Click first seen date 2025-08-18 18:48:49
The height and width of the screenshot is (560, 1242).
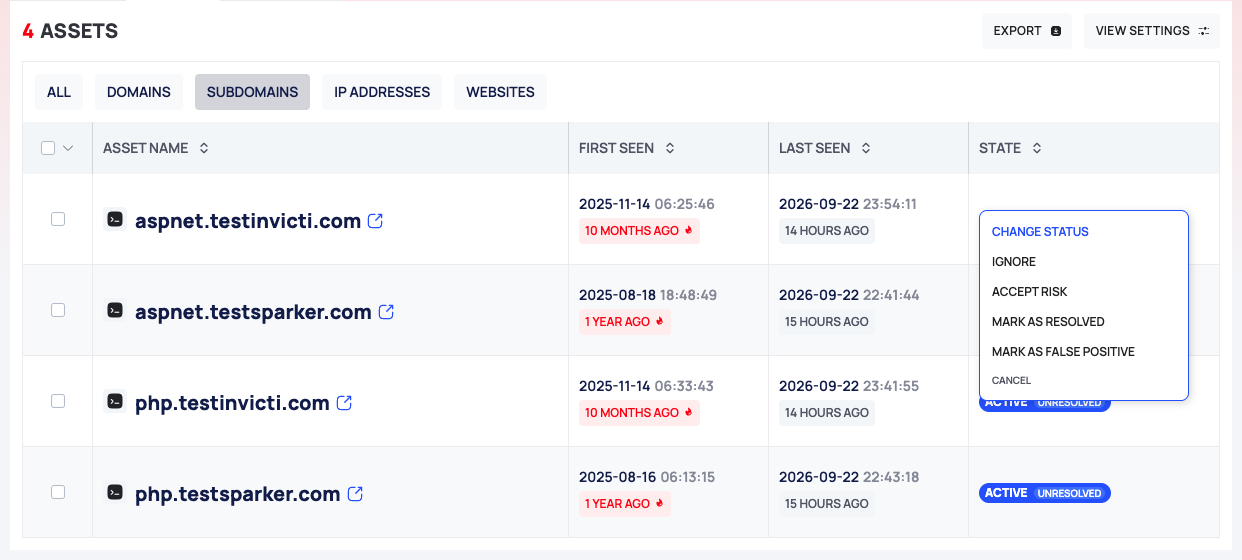[x=648, y=295]
